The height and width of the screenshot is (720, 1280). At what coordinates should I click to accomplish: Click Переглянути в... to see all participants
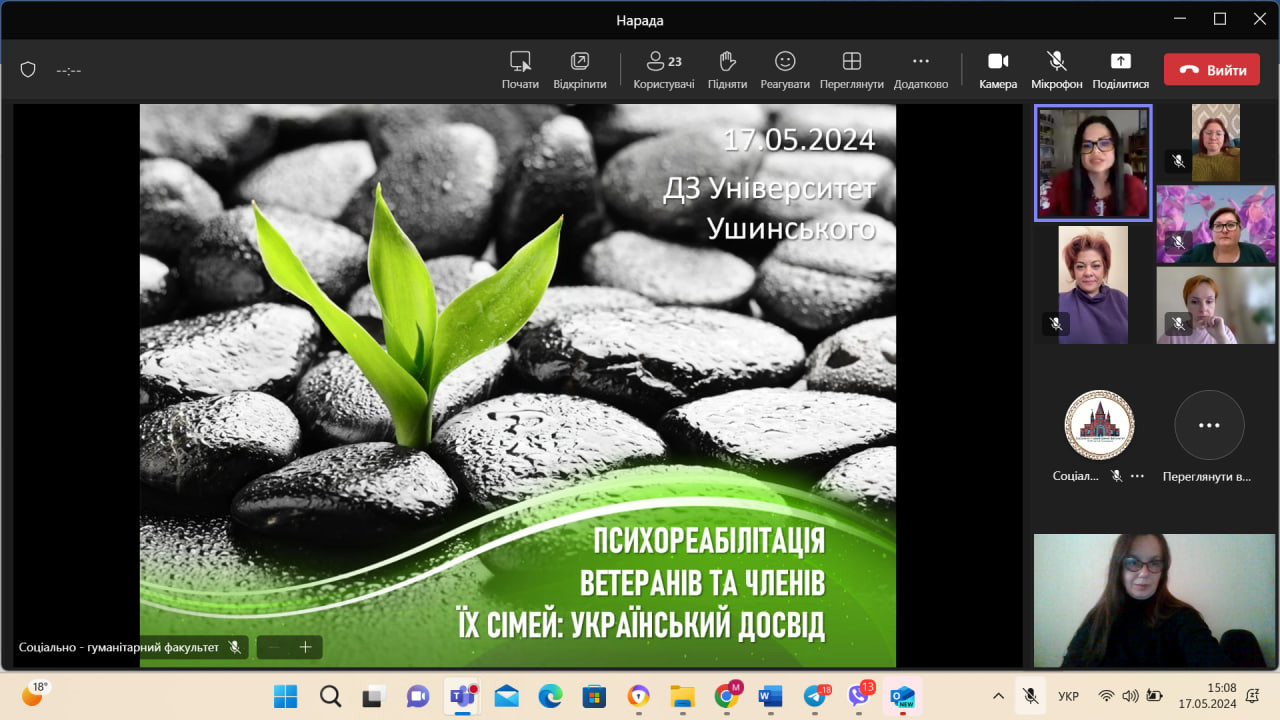point(1209,425)
